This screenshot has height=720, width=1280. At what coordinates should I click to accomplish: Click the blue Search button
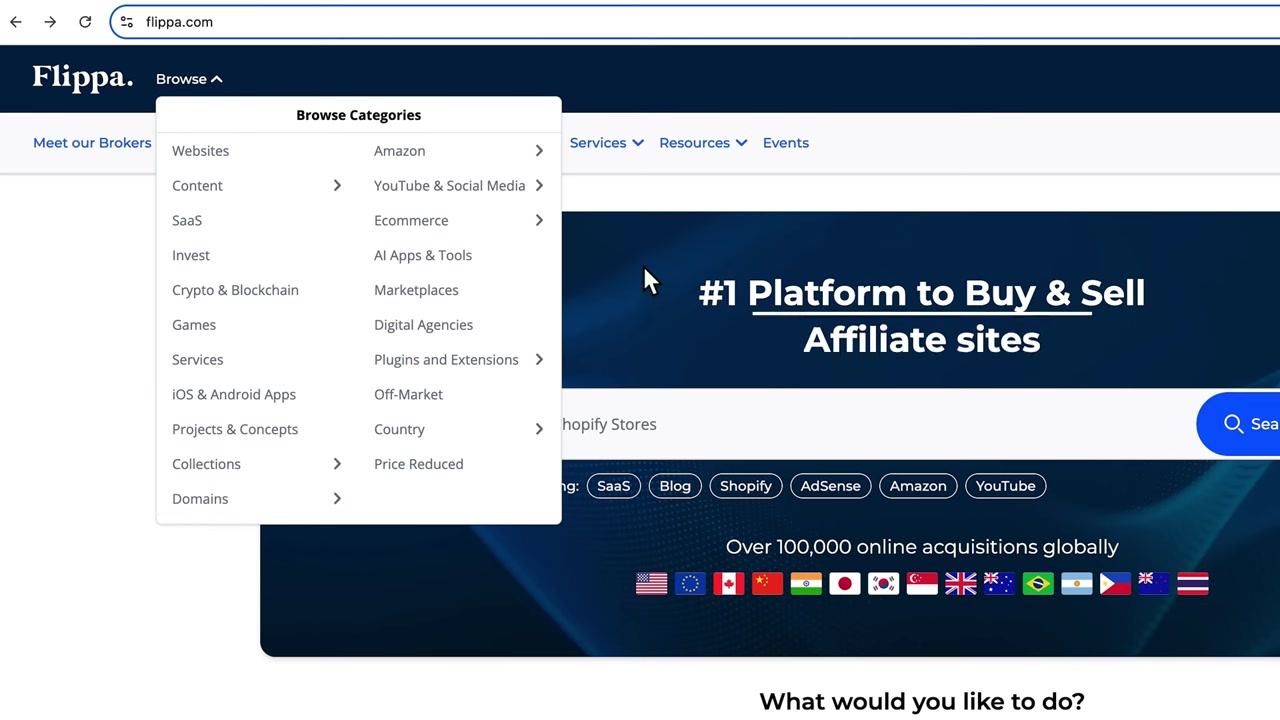click(x=1238, y=424)
